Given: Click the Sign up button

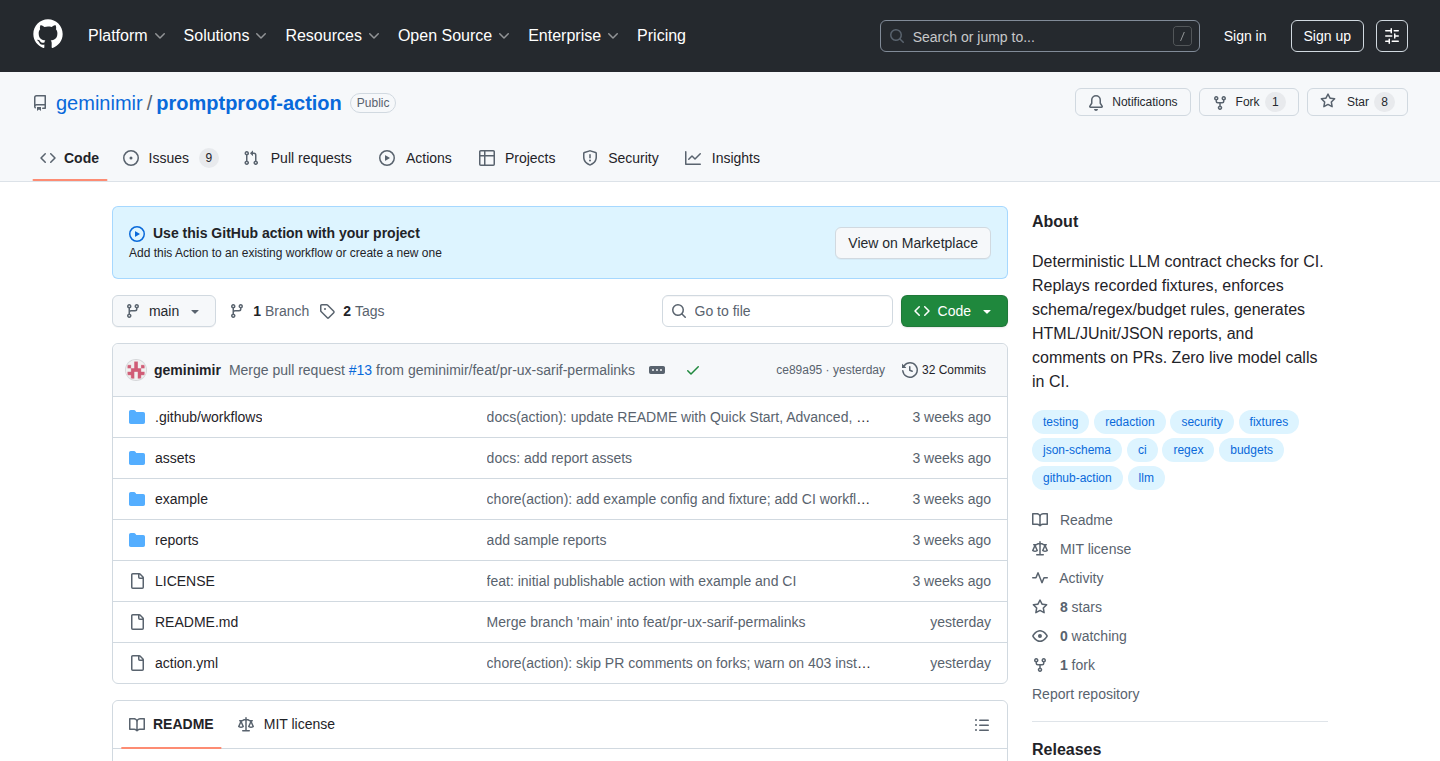Looking at the screenshot, I should (x=1327, y=36).
